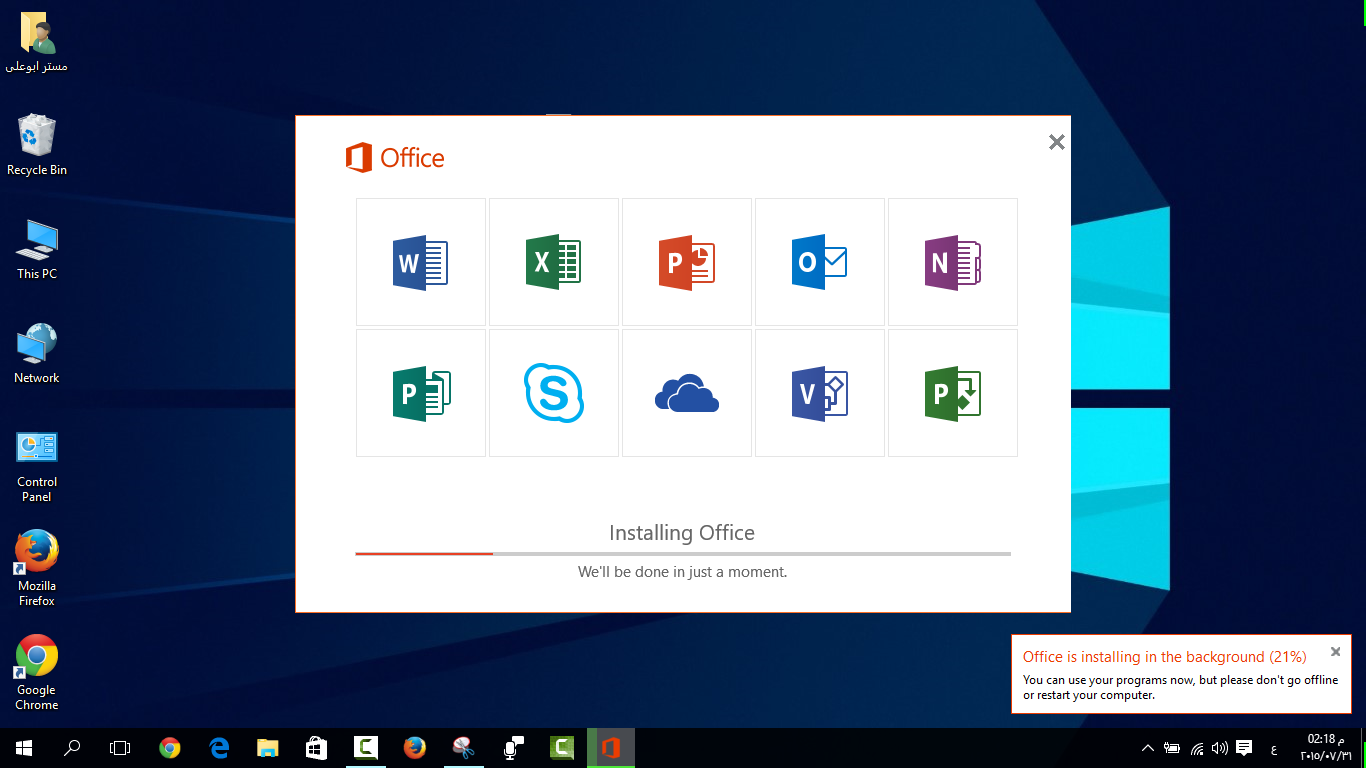1366x768 pixels.
Task: Click 'You can use your programs now' notification message
Action: click(x=1180, y=687)
